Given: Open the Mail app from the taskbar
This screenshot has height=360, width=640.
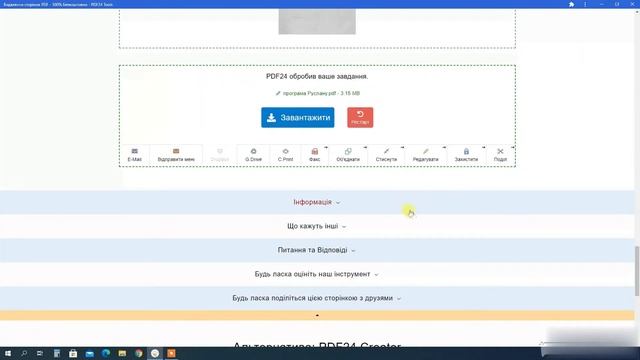Looking at the screenshot, I should point(89,353).
